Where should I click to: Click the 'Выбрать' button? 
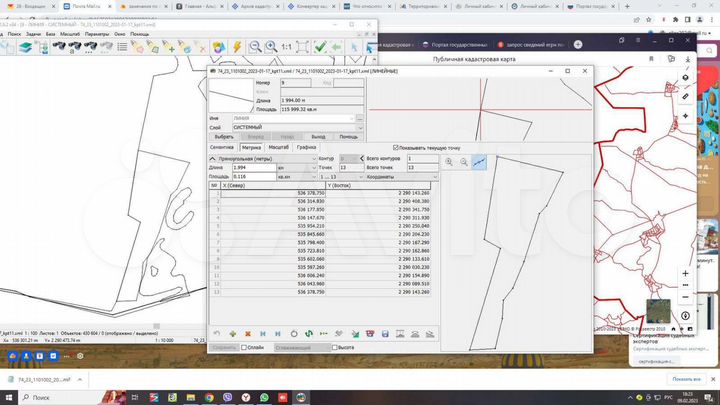pyautogui.click(x=224, y=137)
